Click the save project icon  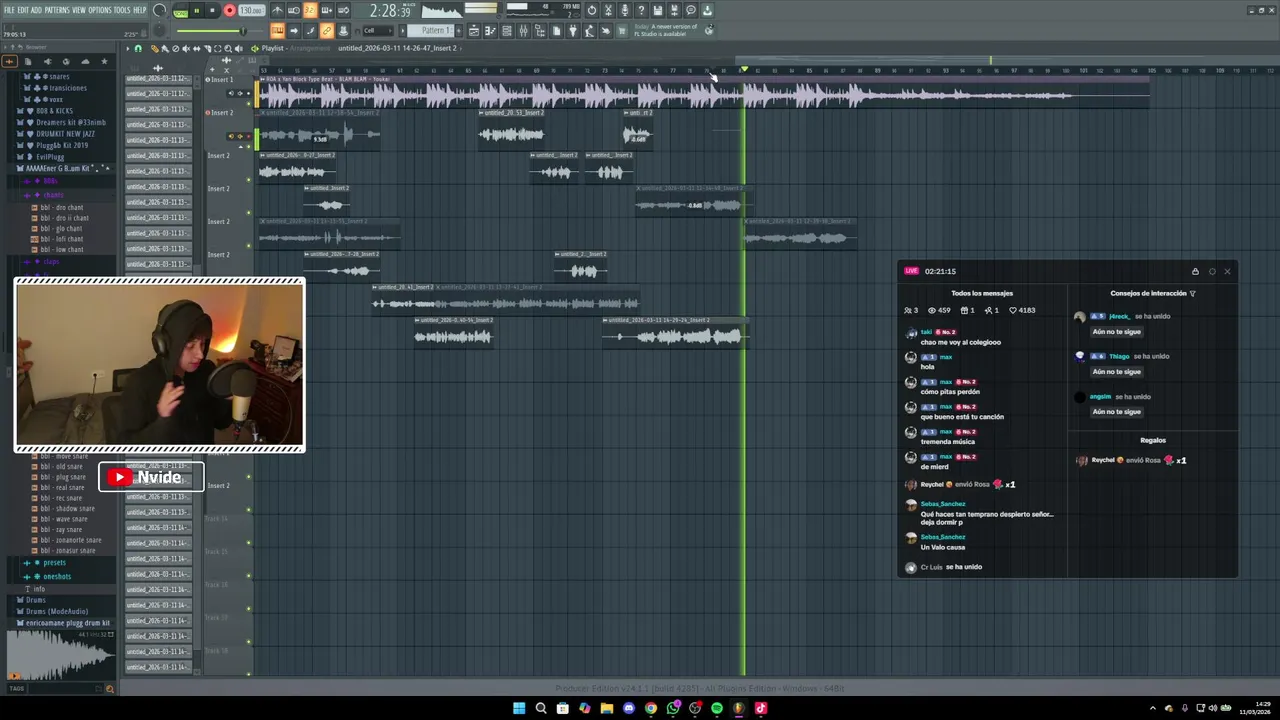(657, 11)
